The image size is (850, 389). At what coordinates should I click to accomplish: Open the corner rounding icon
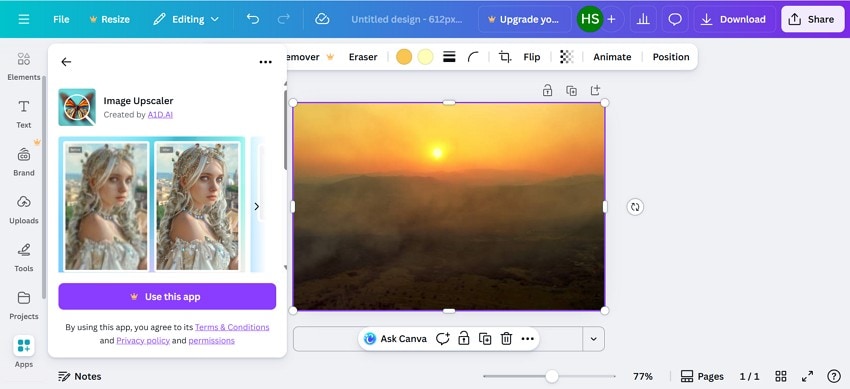click(473, 57)
